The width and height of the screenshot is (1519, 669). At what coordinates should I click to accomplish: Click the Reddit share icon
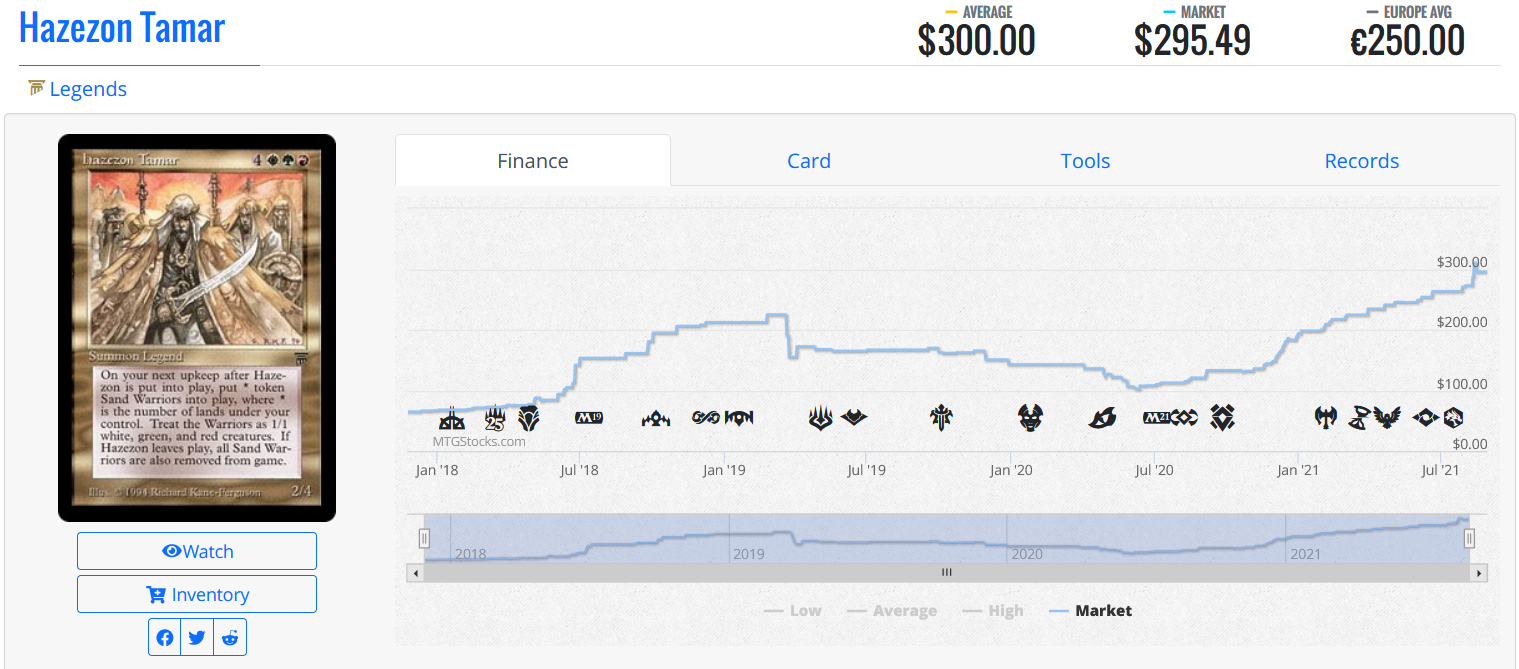(230, 638)
